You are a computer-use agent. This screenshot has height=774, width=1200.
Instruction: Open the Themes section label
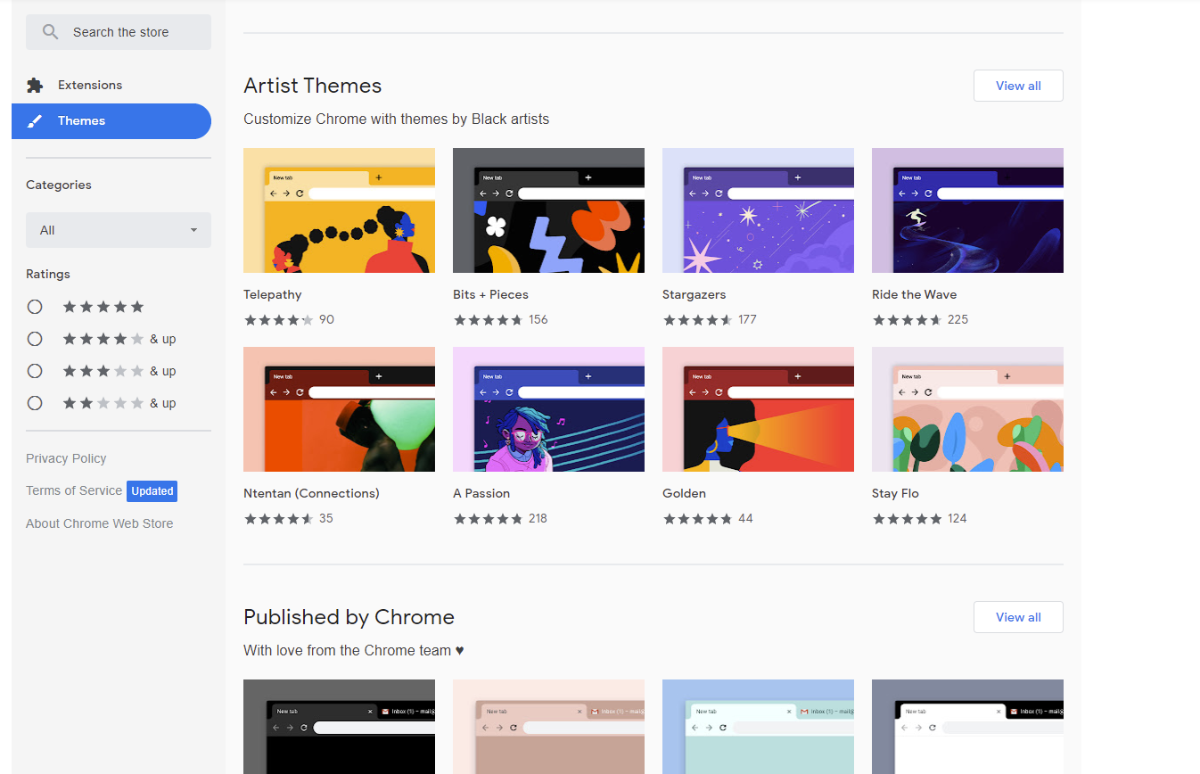pos(81,121)
